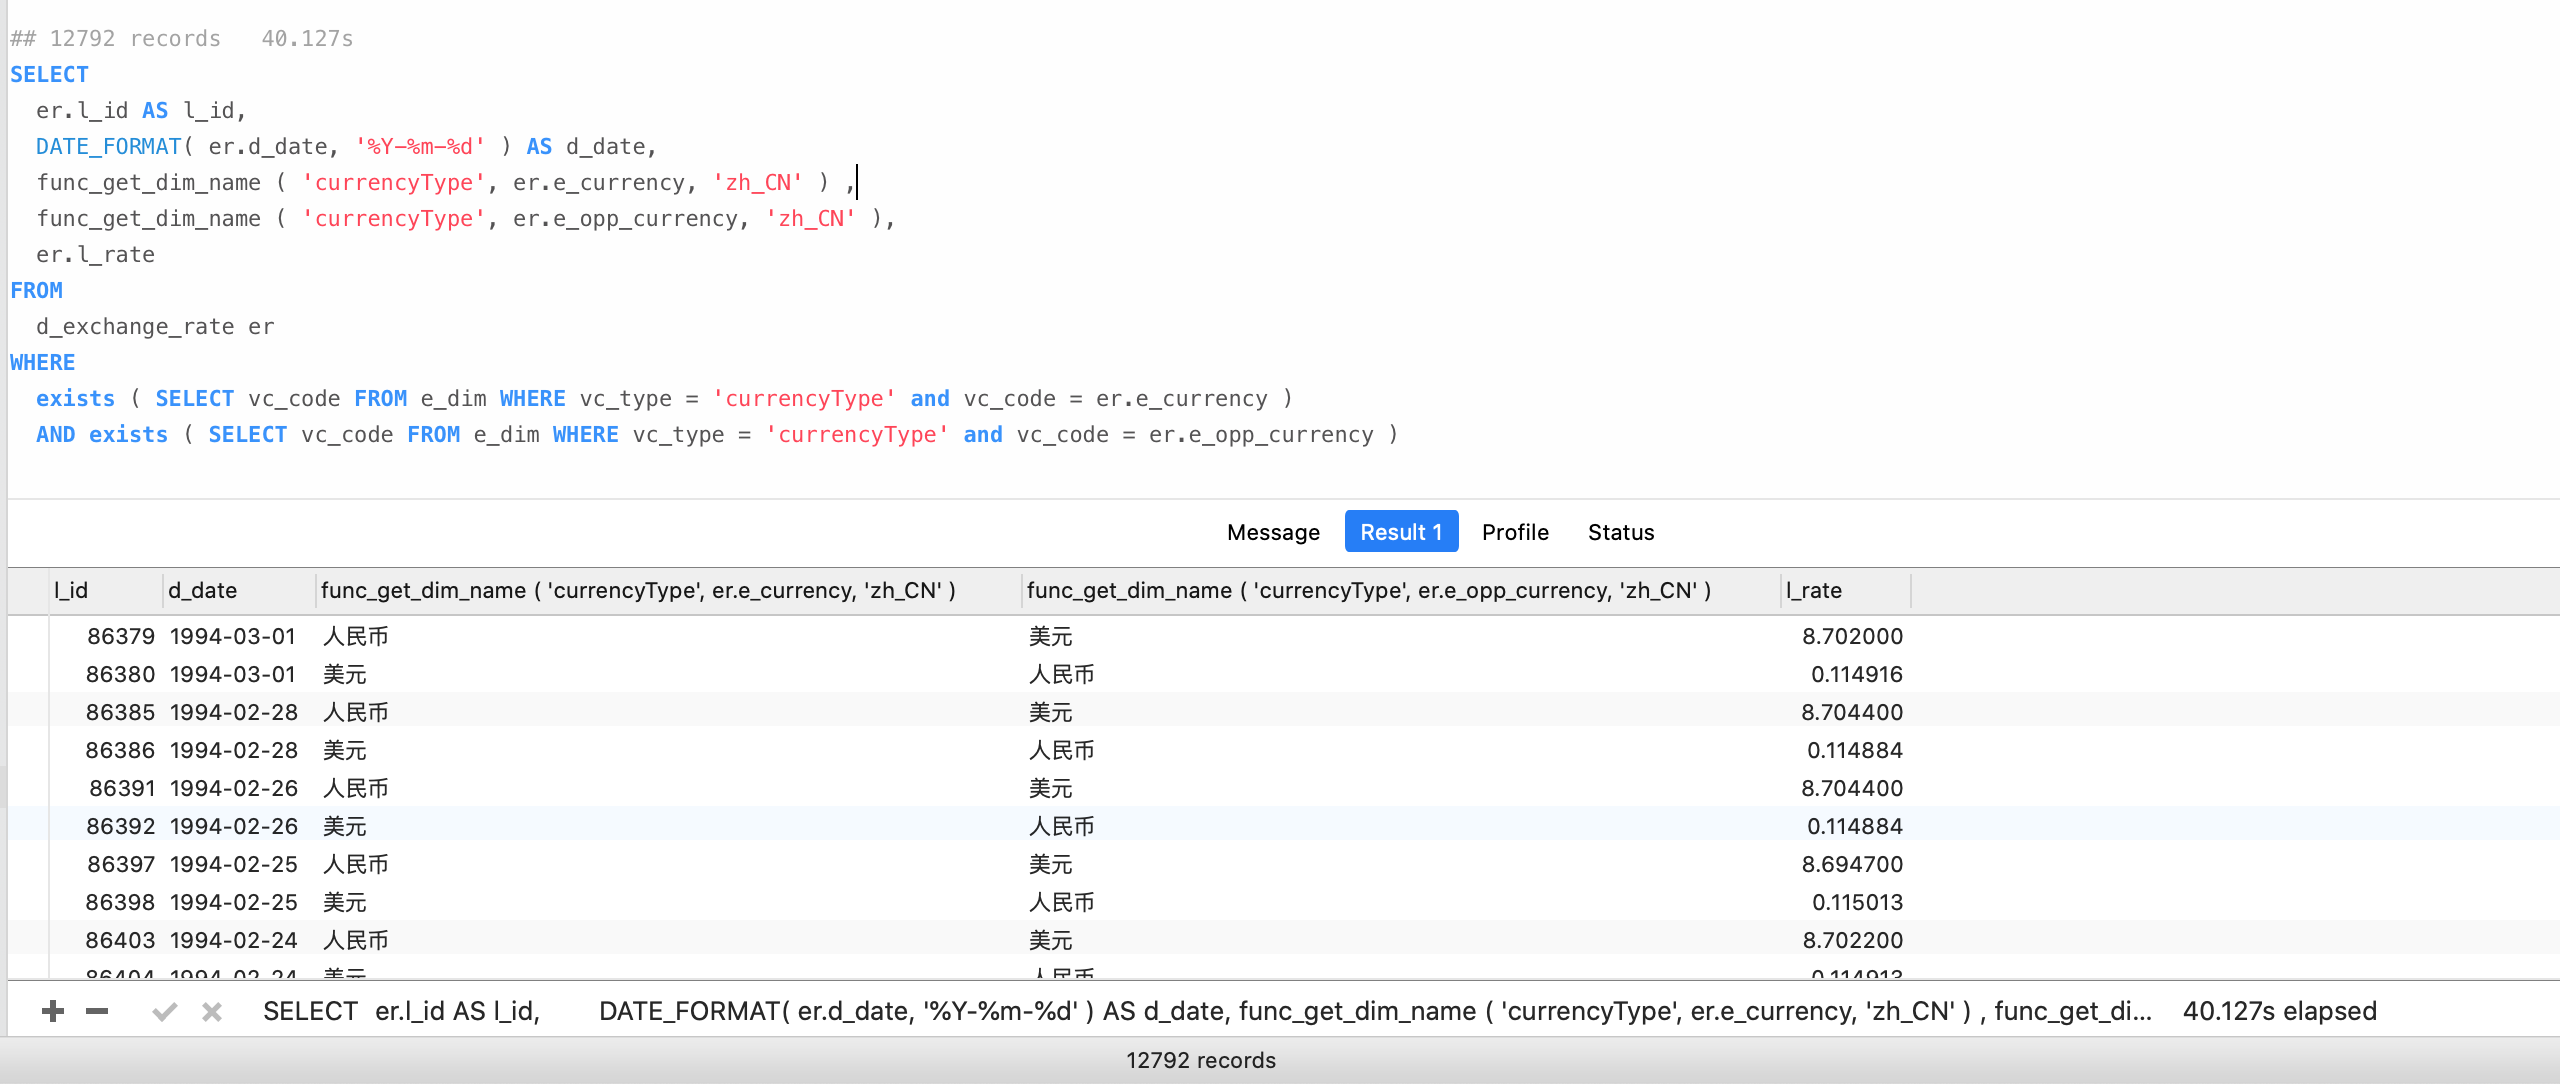This screenshot has height=1084, width=2560.
Task: Click the apply changes checkmark icon
Action: [x=165, y=1012]
